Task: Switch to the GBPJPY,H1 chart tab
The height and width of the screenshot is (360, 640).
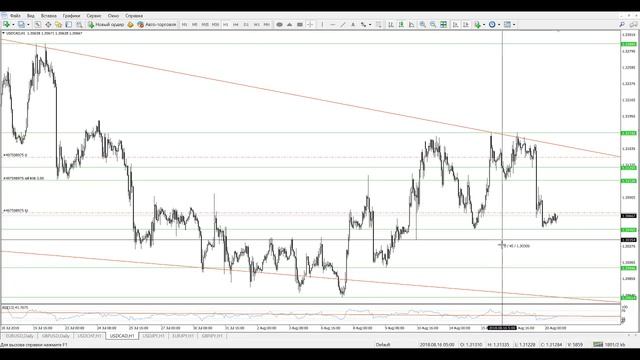Action: pos(212,336)
